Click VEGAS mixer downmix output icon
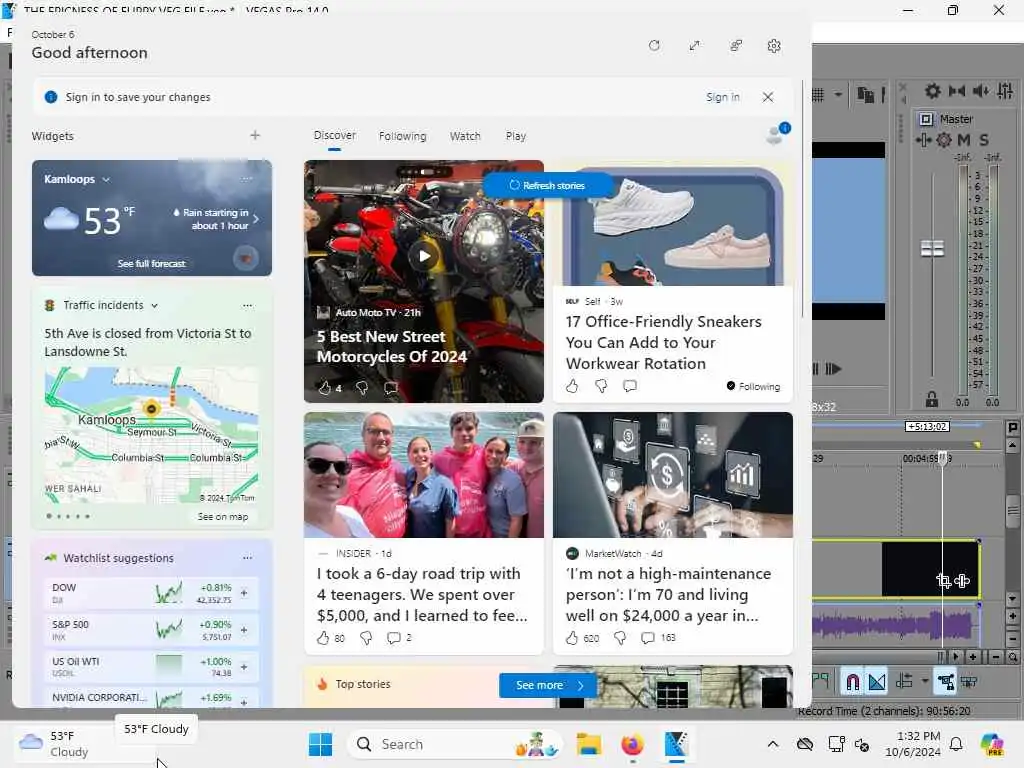Screen dimensions: 1024x768 tap(957, 91)
